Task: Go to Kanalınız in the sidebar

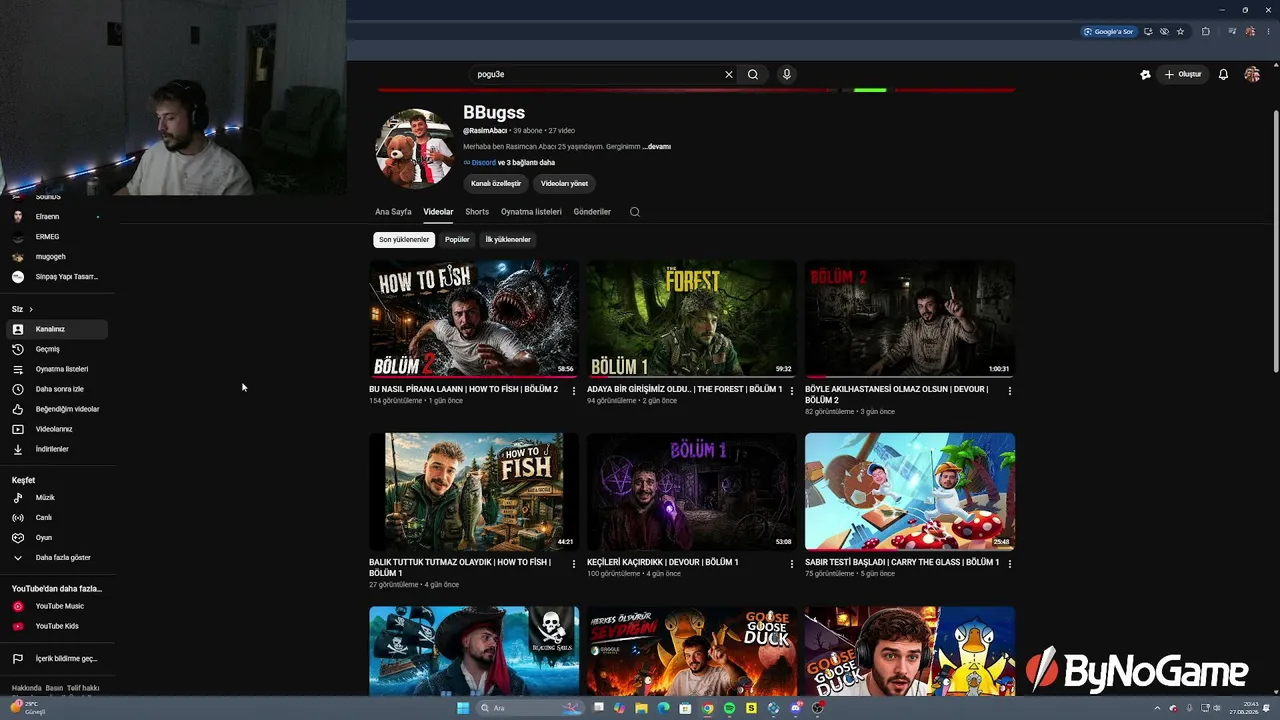Action: click(55, 329)
